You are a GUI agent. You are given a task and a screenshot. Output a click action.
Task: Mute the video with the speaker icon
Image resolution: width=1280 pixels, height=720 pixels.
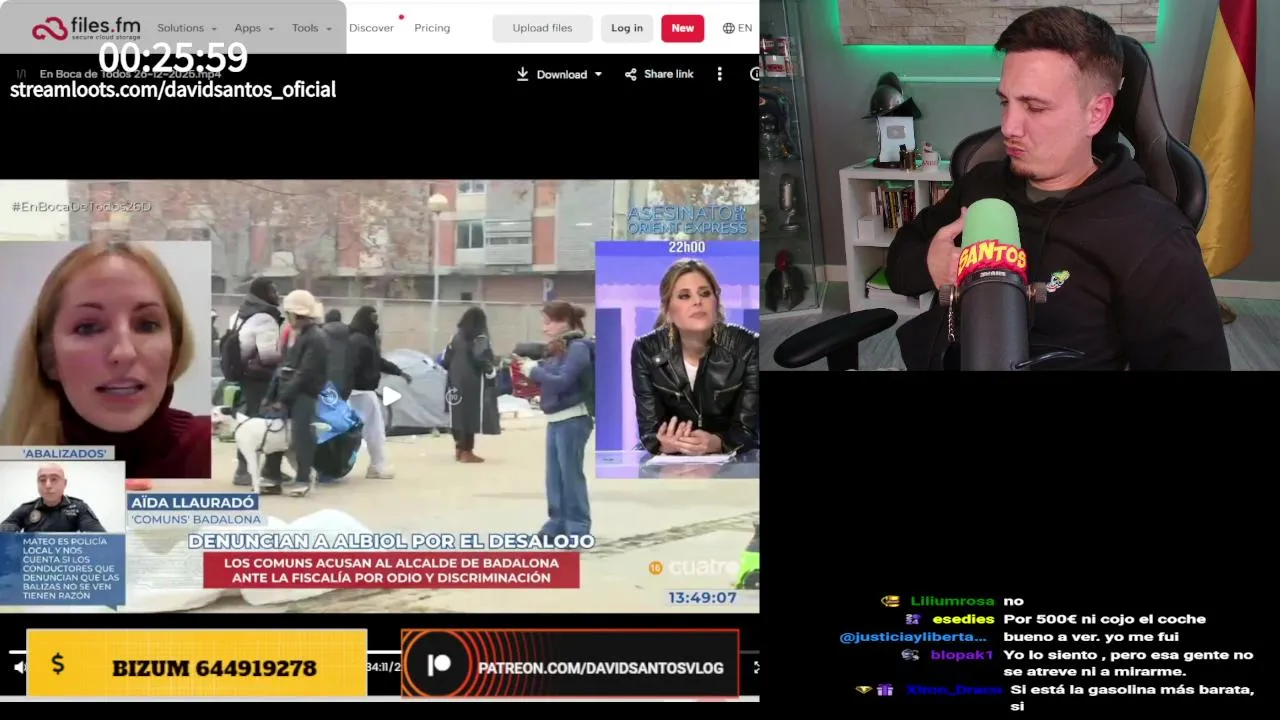pos(18,667)
